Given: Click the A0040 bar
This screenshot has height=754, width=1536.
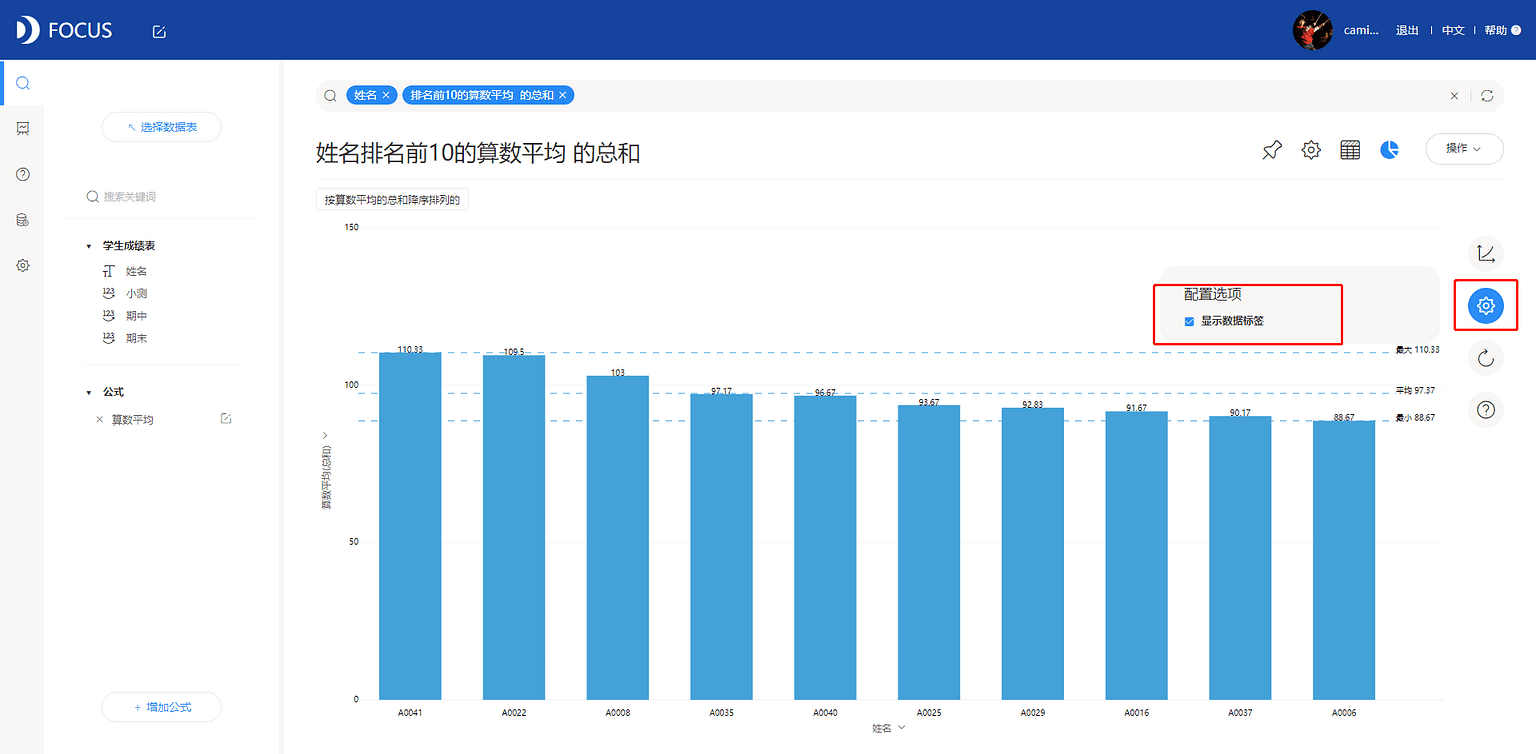Looking at the screenshot, I should [x=825, y=548].
